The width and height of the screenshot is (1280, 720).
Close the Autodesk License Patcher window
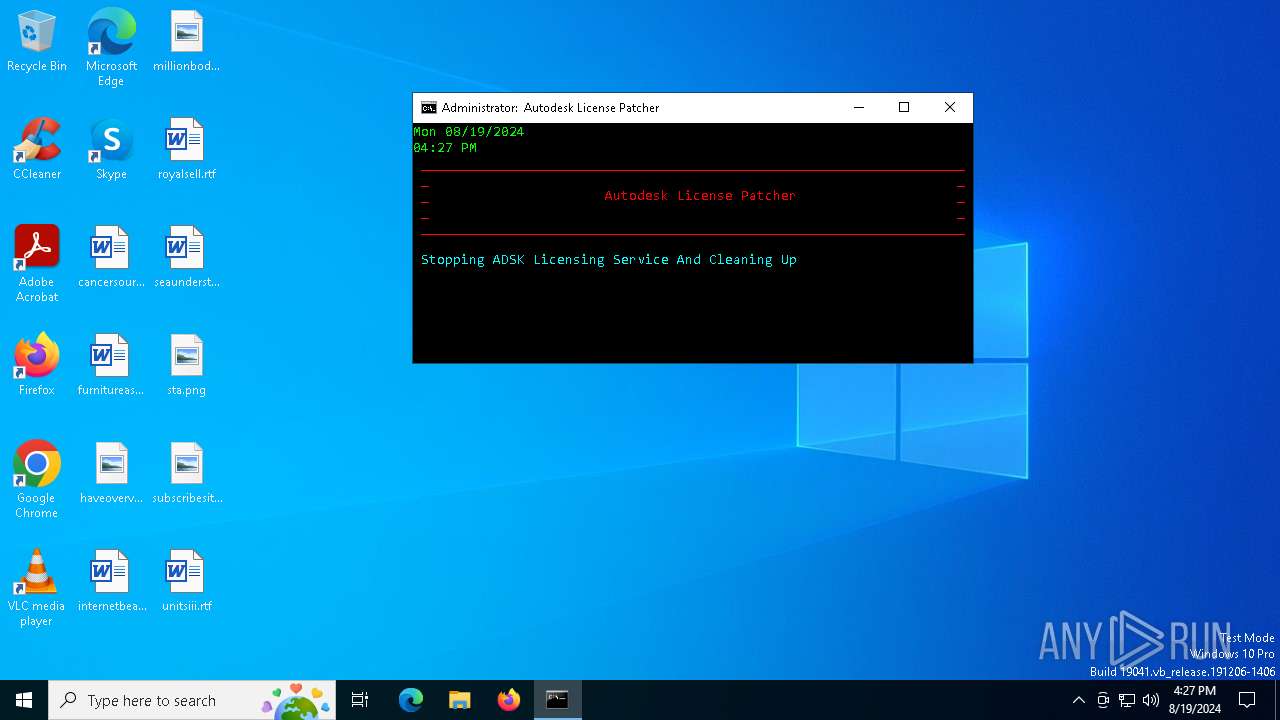950,108
